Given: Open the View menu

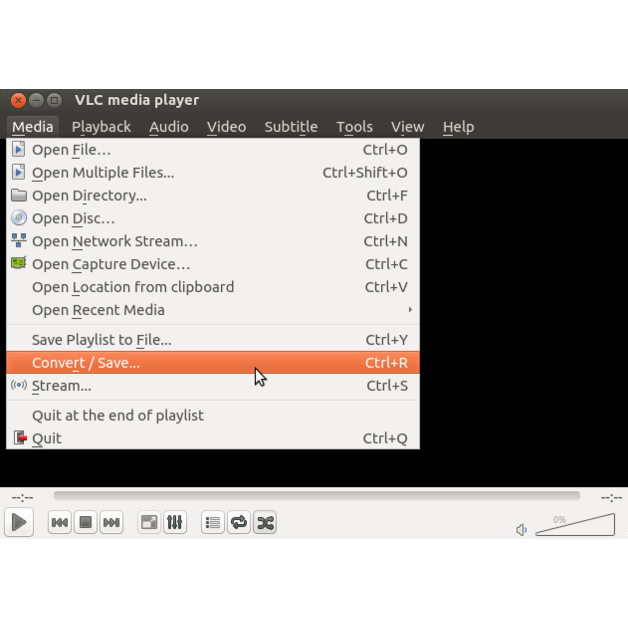Looking at the screenshot, I should [x=407, y=127].
